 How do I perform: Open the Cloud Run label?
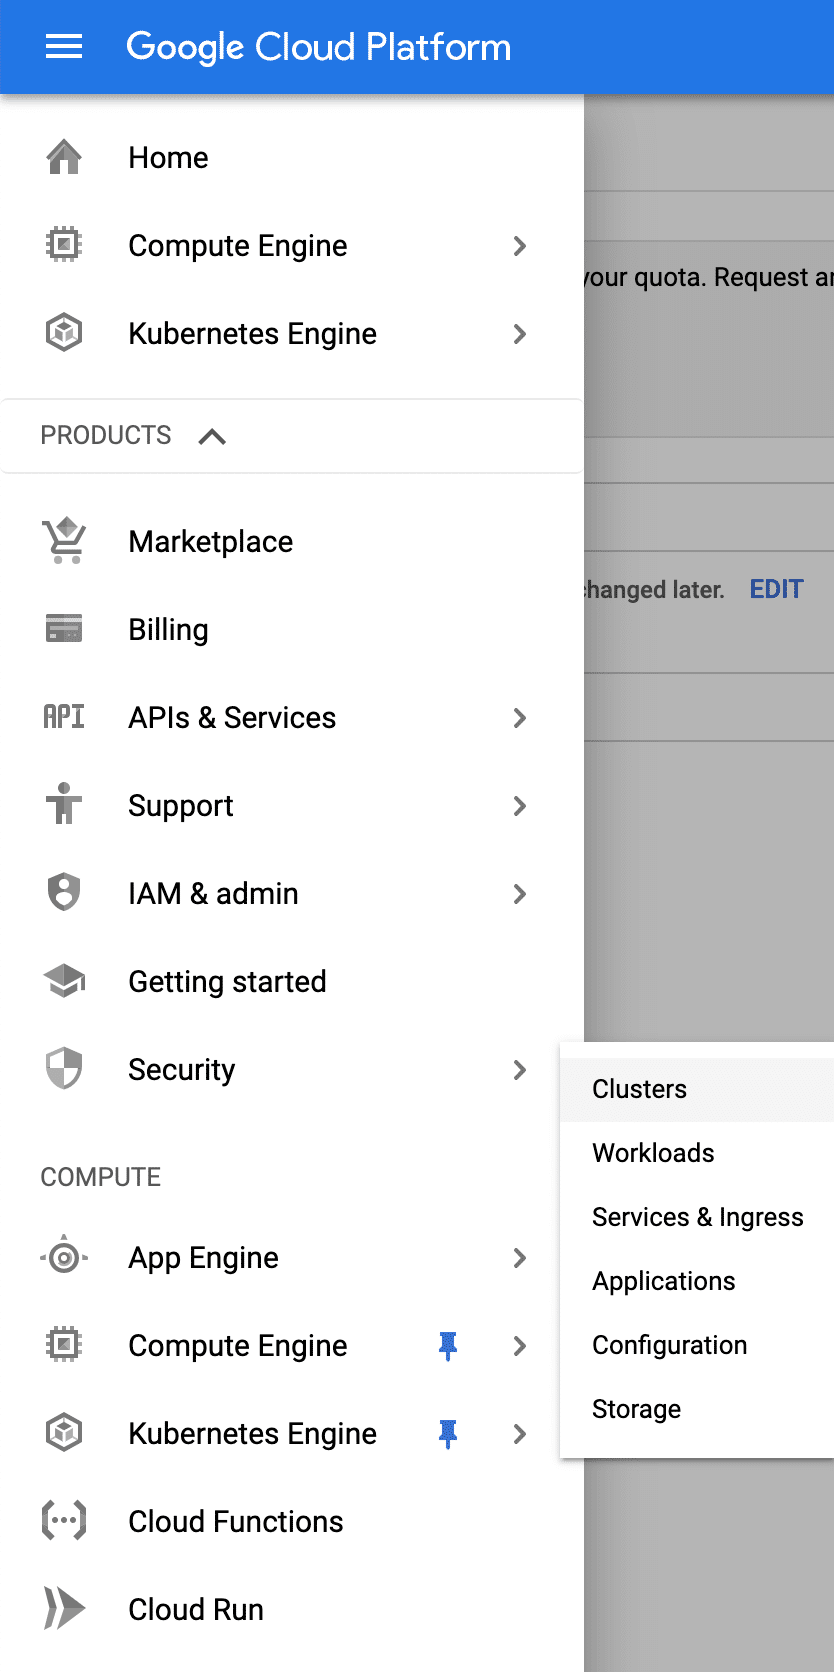tap(196, 1609)
